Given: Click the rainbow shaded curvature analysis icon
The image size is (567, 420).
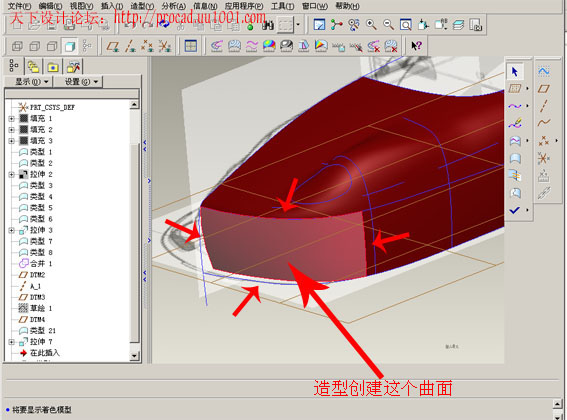Looking at the screenshot, I should 269,46.
